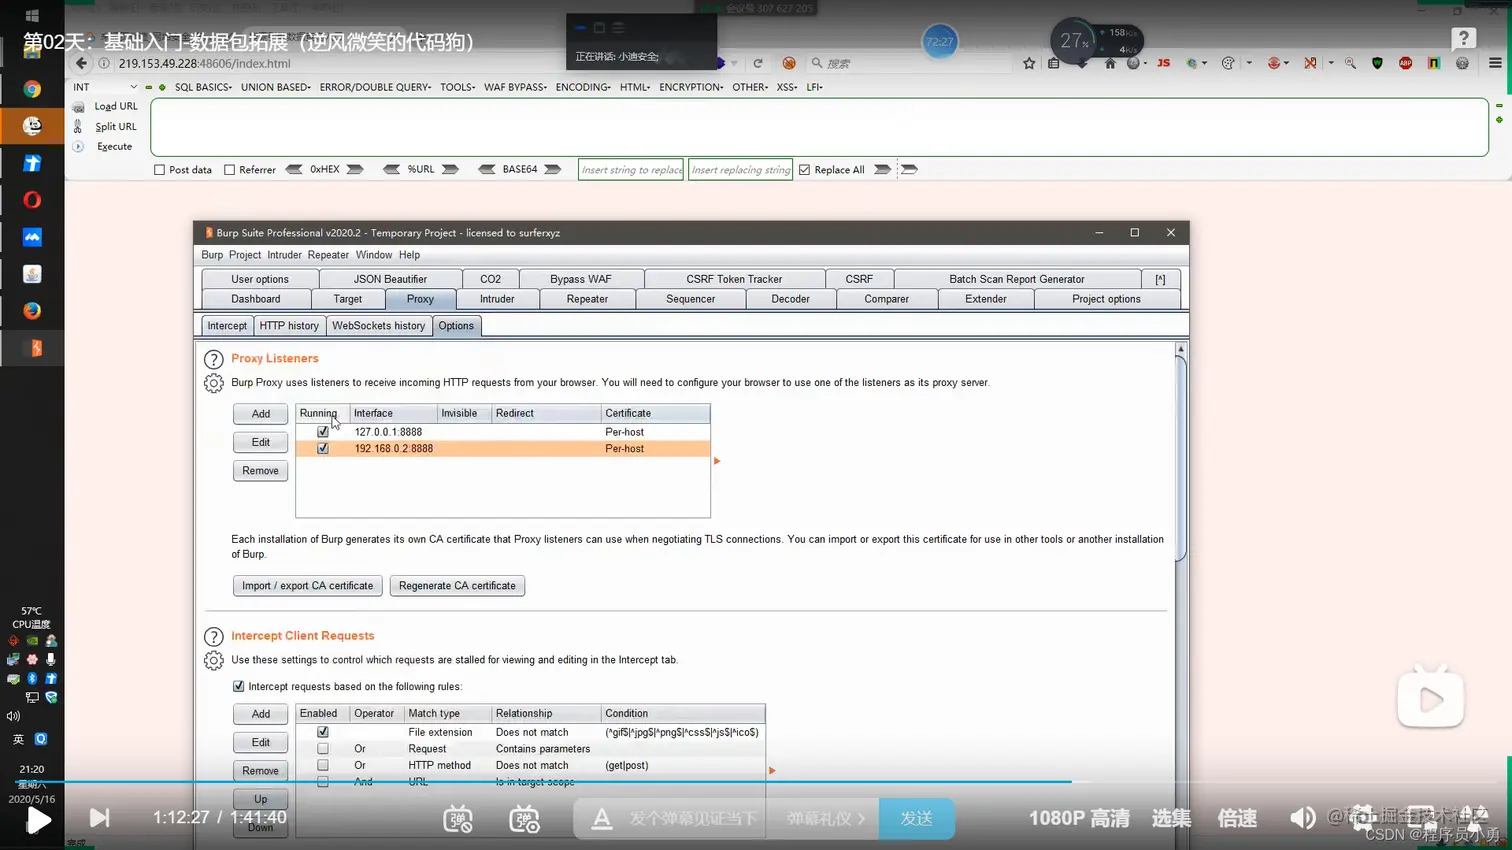Toggle Running checkbox for 127.0.0.1:8888
The width and height of the screenshot is (1512, 850).
323,432
